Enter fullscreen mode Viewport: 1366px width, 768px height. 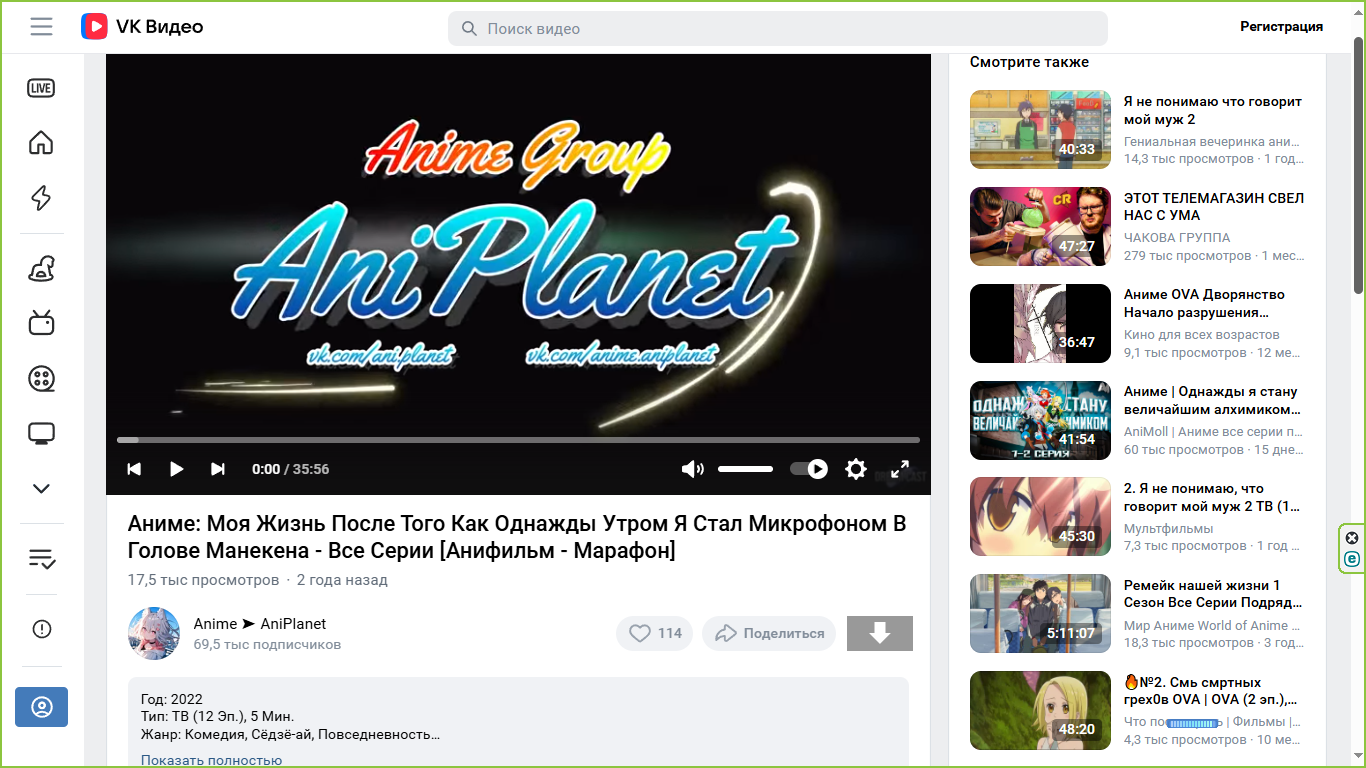(900, 469)
